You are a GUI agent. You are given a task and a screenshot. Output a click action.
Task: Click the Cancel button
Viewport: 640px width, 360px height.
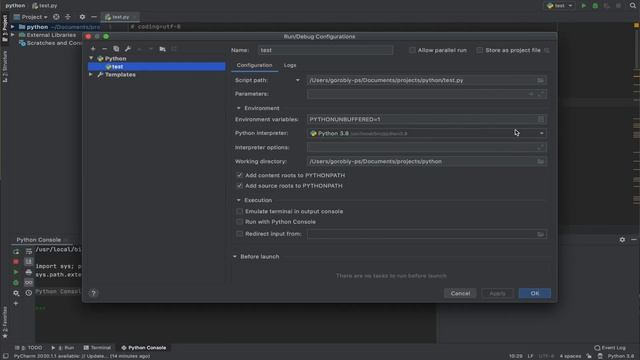460,293
